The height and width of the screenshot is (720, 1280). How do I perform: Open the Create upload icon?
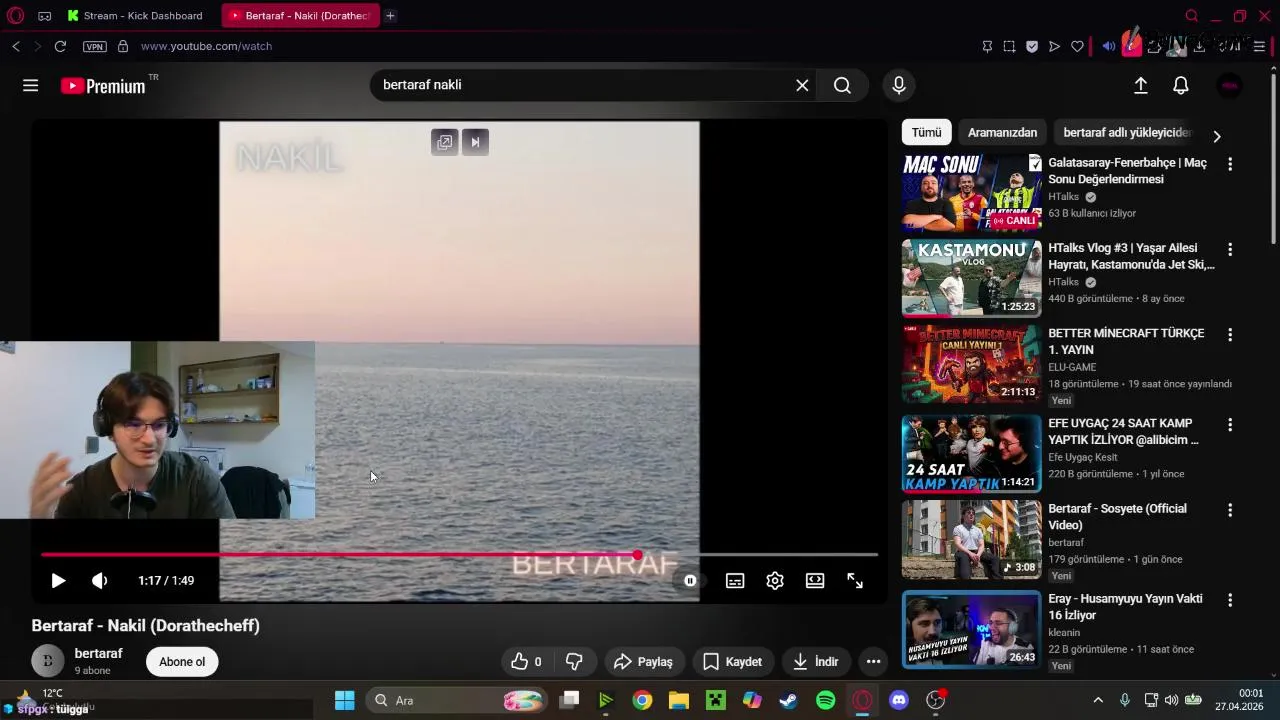click(1141, 86)
